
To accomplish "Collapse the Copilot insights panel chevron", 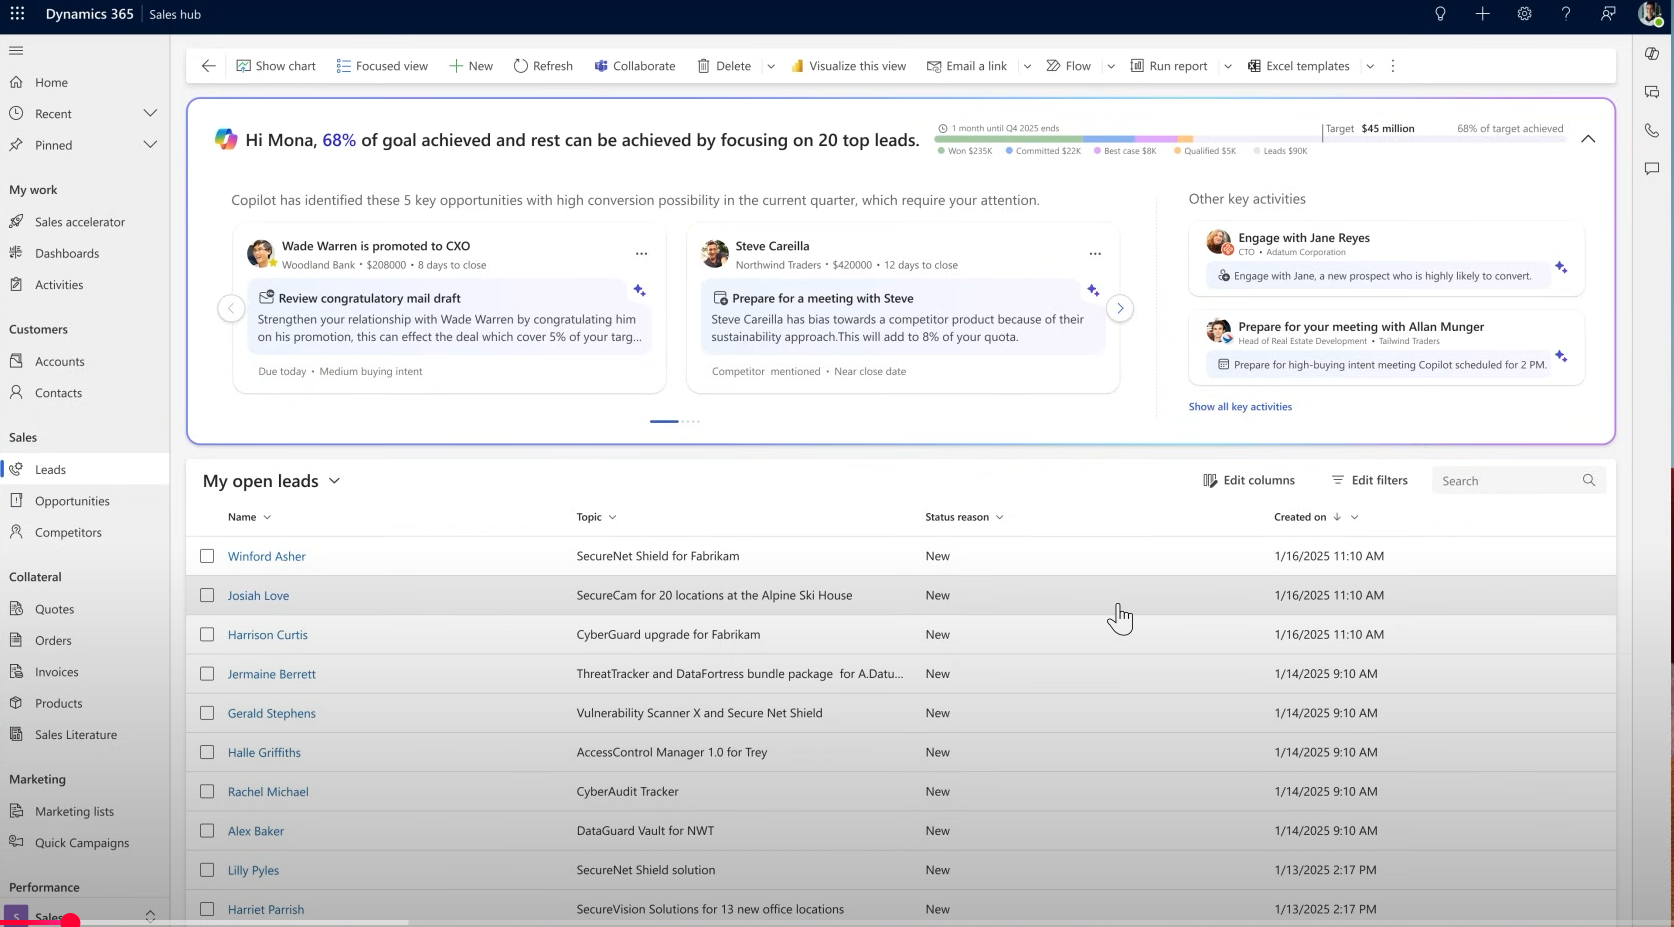I will click(x=1588, y=139).
